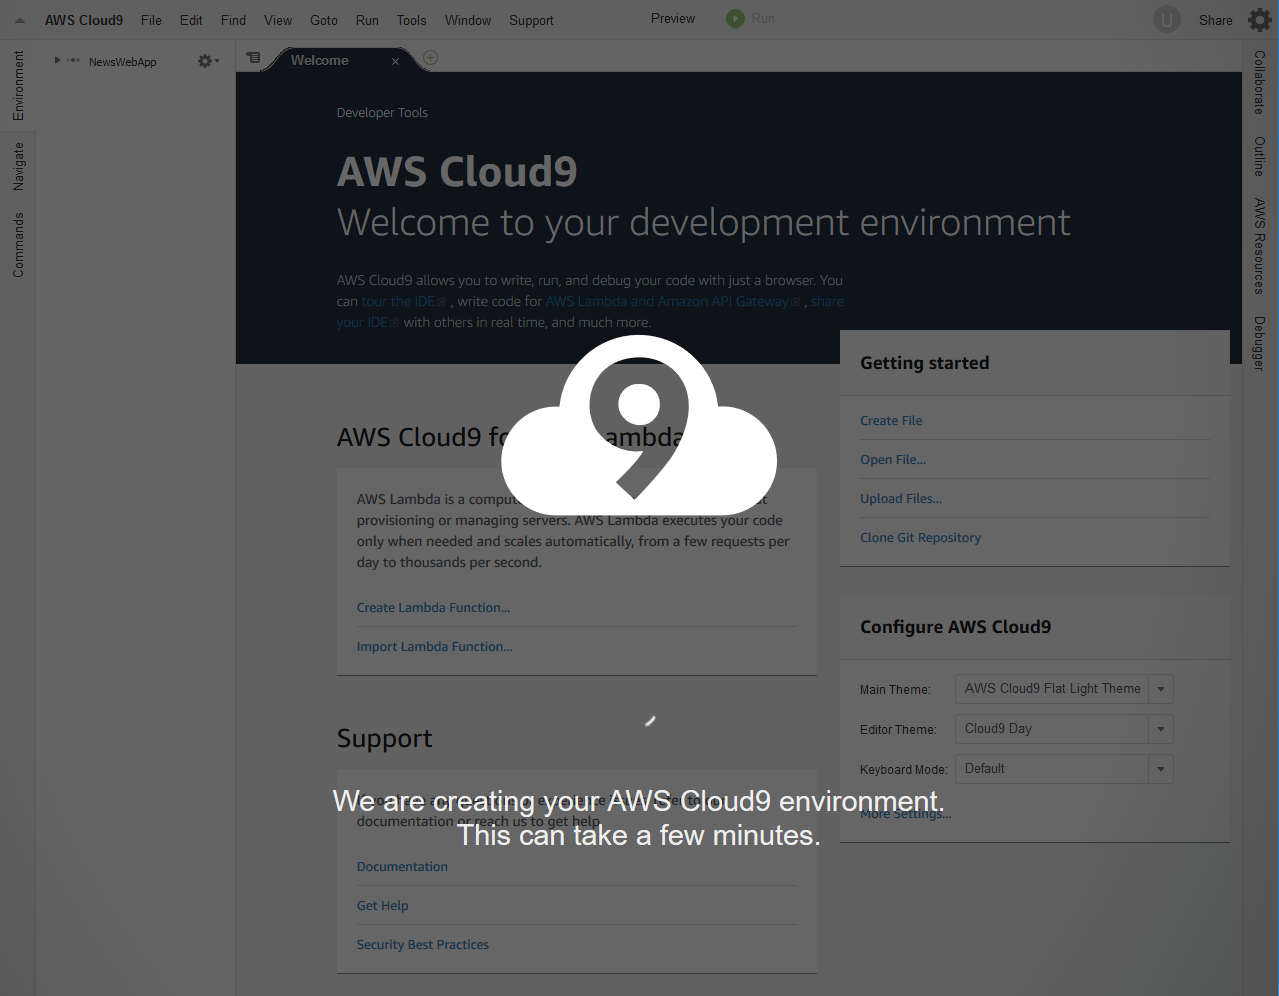This screenshot has width=1279, height=996.
Task: Open the Edit menu
Action: point(191,20)
